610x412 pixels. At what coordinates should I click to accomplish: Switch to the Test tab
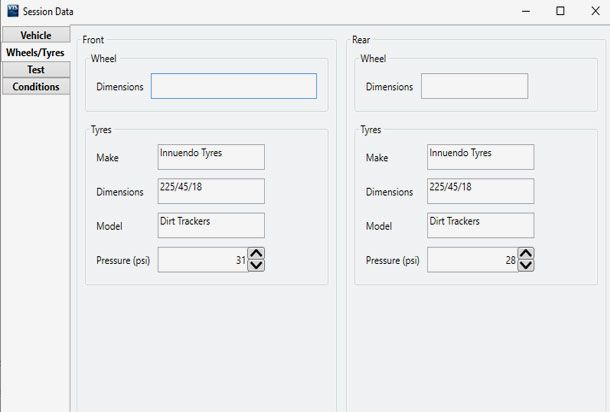coord(36,70)
